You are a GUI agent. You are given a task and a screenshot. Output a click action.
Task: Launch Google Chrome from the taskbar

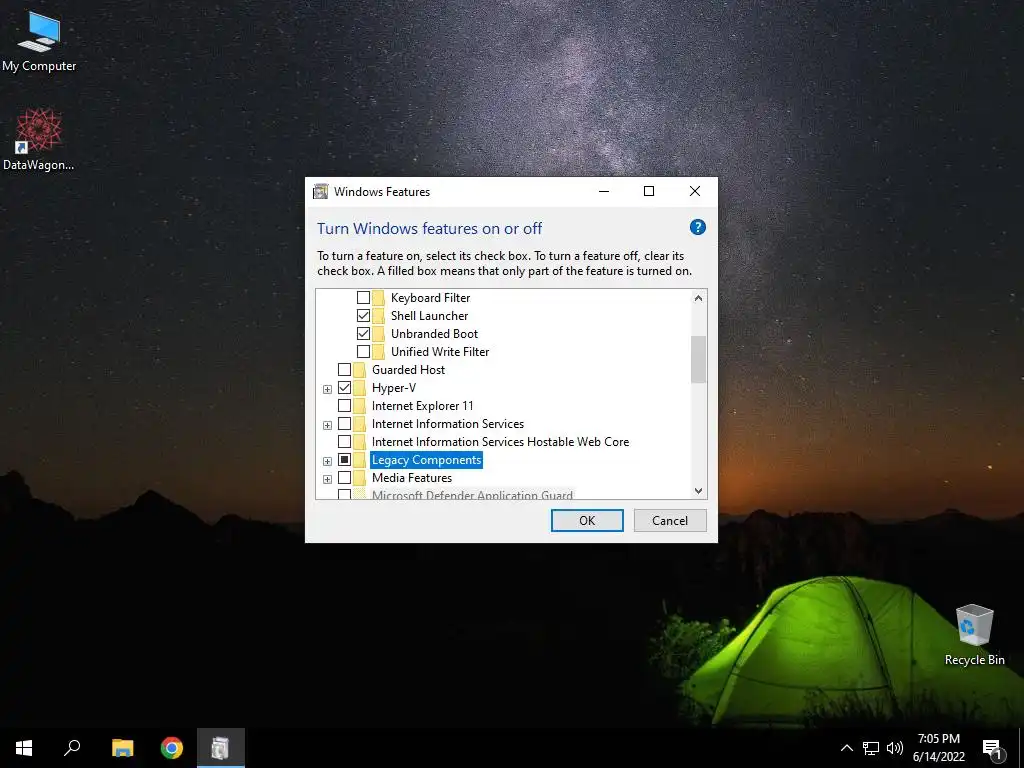tap(172, 748)
